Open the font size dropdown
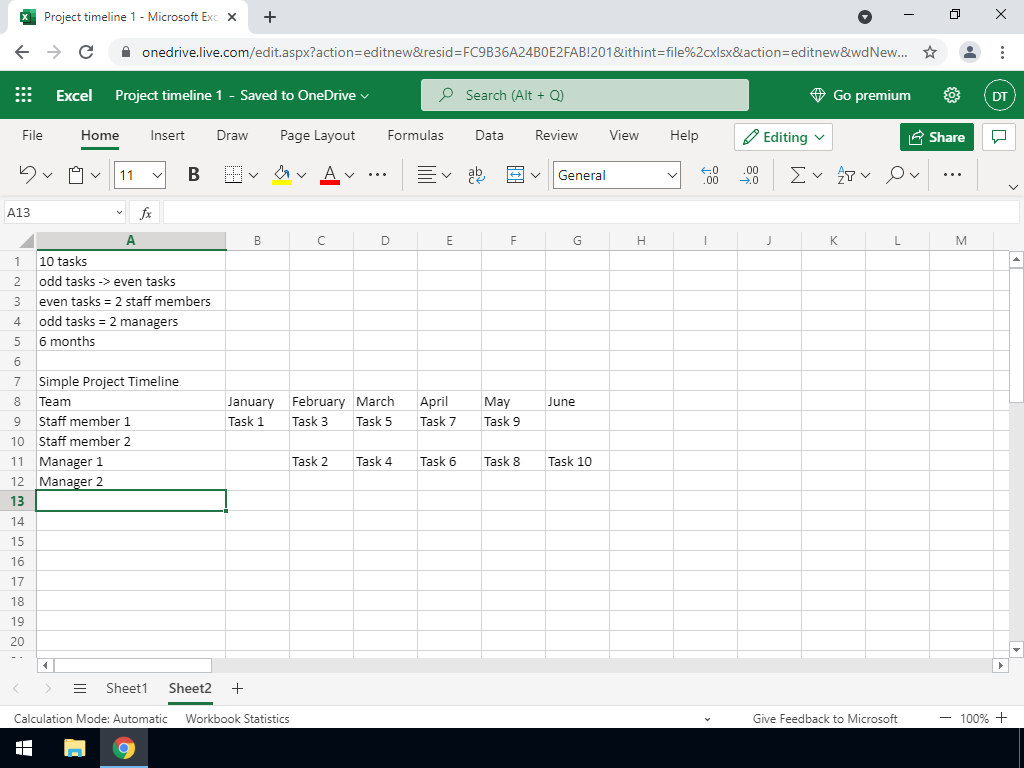The height and width of the screenshot is (768, 1024). point(157,175)
